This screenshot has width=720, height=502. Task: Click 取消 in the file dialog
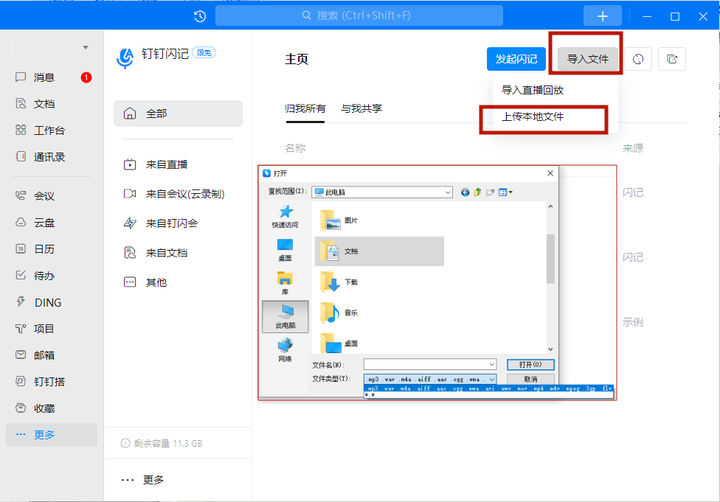pos(531,379)
